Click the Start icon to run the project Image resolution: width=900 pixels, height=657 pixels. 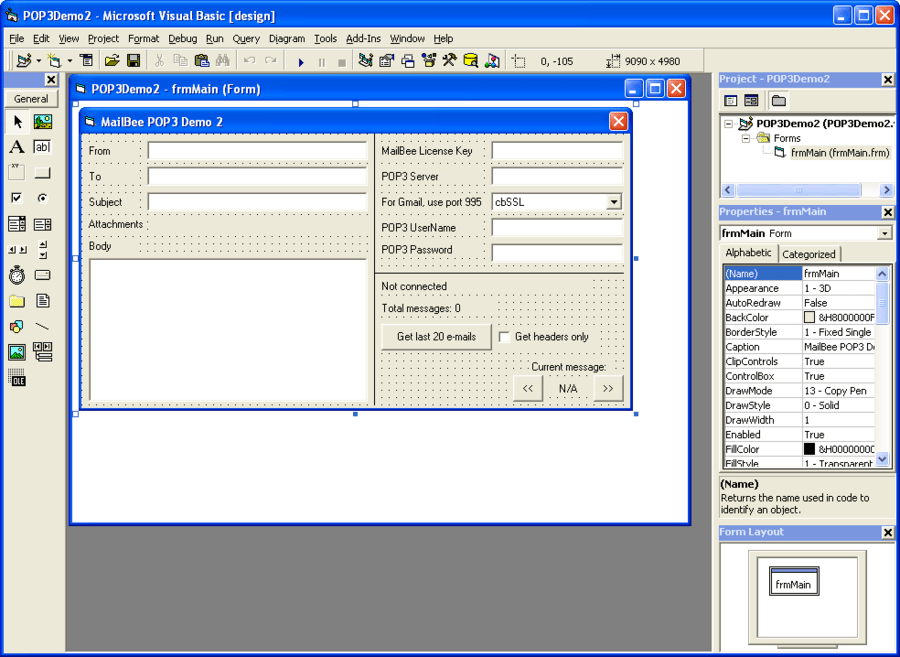300,61
